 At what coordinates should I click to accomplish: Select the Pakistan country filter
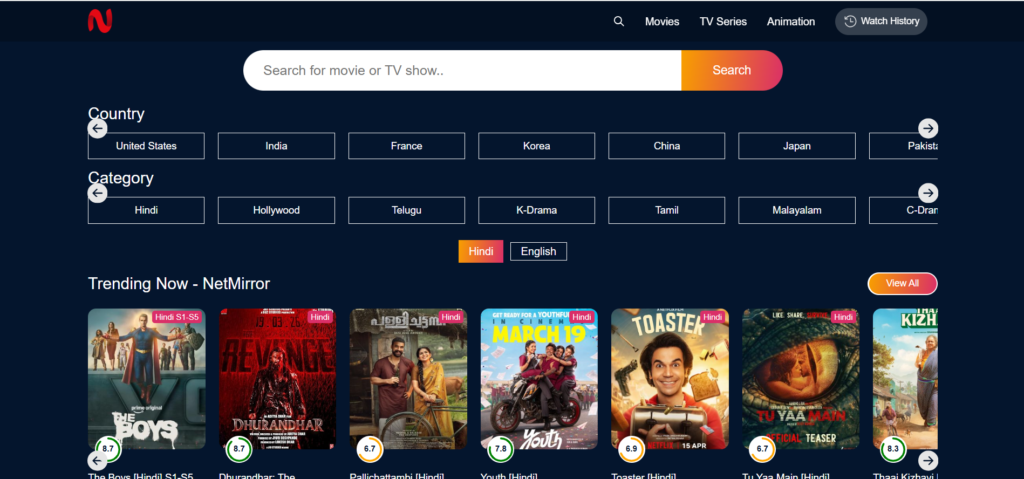[904, 146]
